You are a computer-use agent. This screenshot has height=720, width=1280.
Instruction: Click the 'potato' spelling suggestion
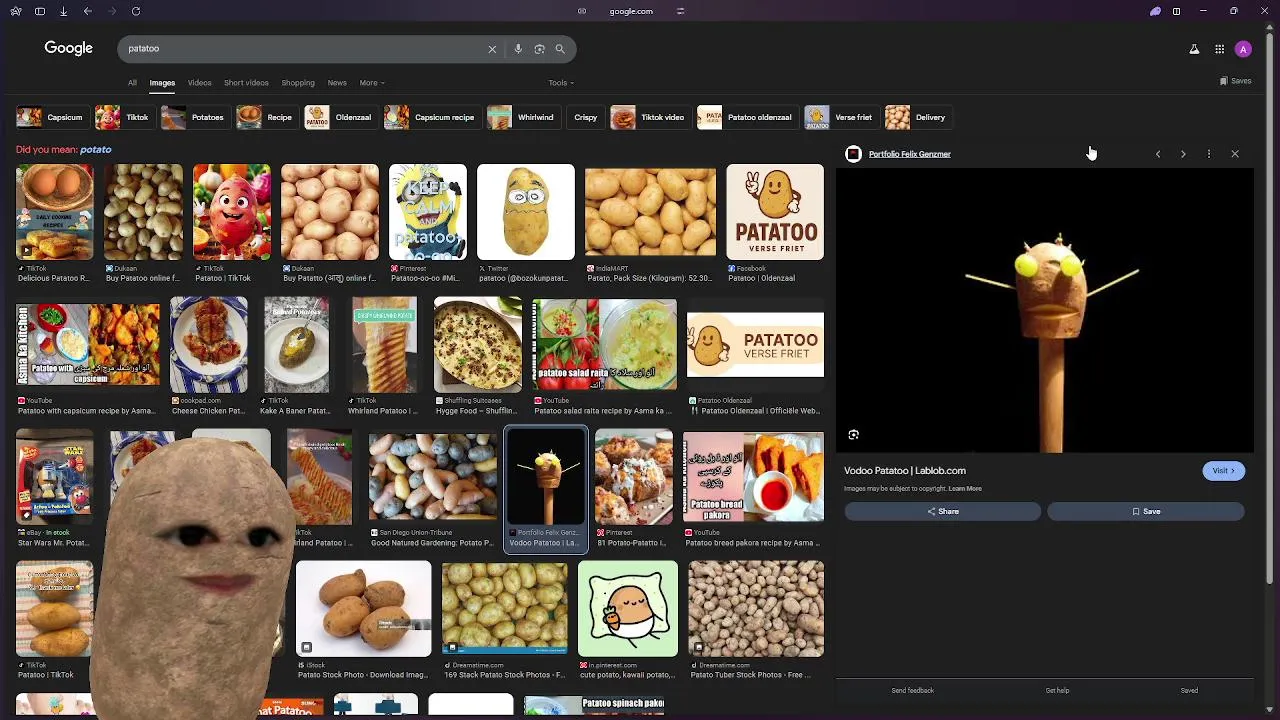click(x=96, y=149)
